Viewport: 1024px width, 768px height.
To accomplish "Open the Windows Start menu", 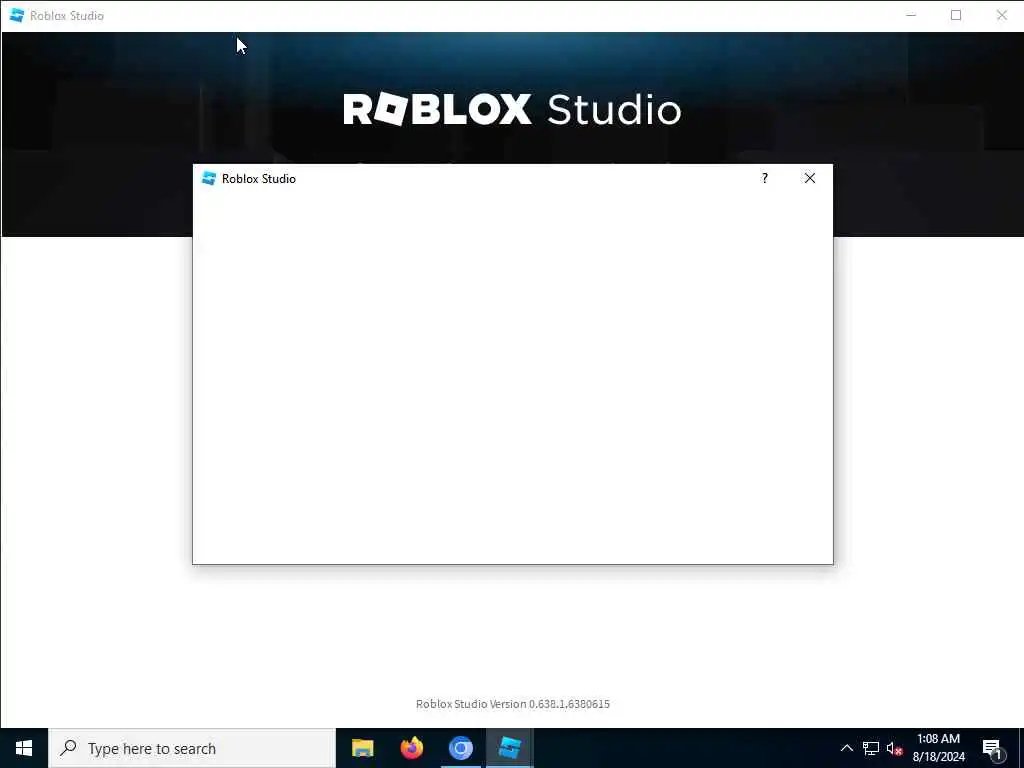I will tap(24, 748).
